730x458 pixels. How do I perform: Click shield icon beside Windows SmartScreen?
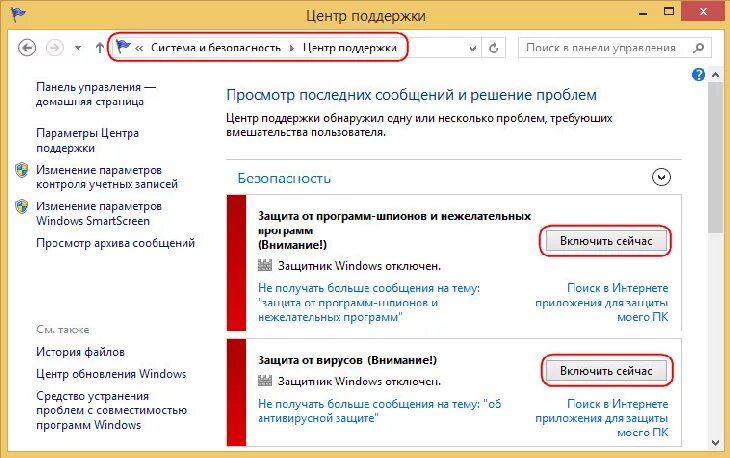21,206
